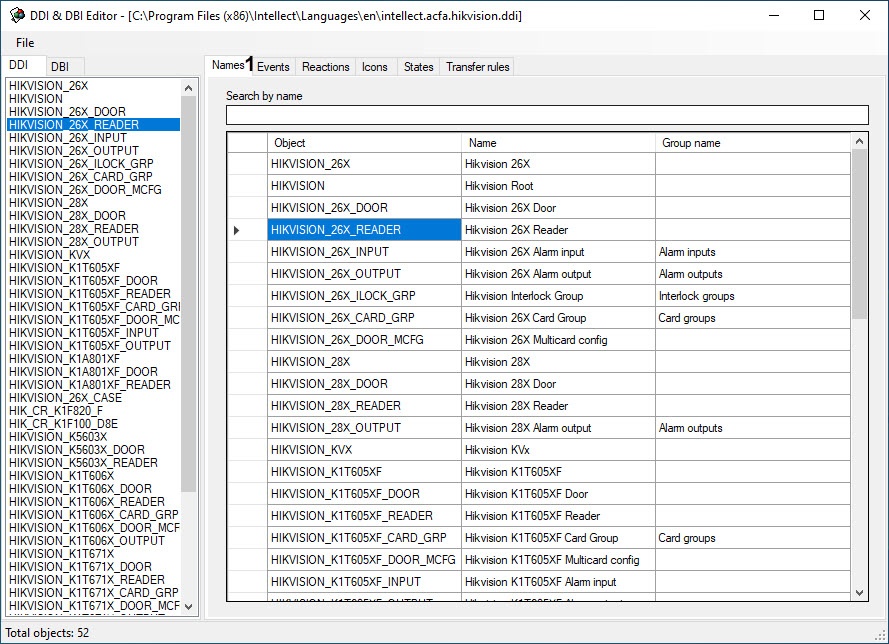Screen dimensions: 889x644
Task: Open the Icons tab
Action: (375, 67)
